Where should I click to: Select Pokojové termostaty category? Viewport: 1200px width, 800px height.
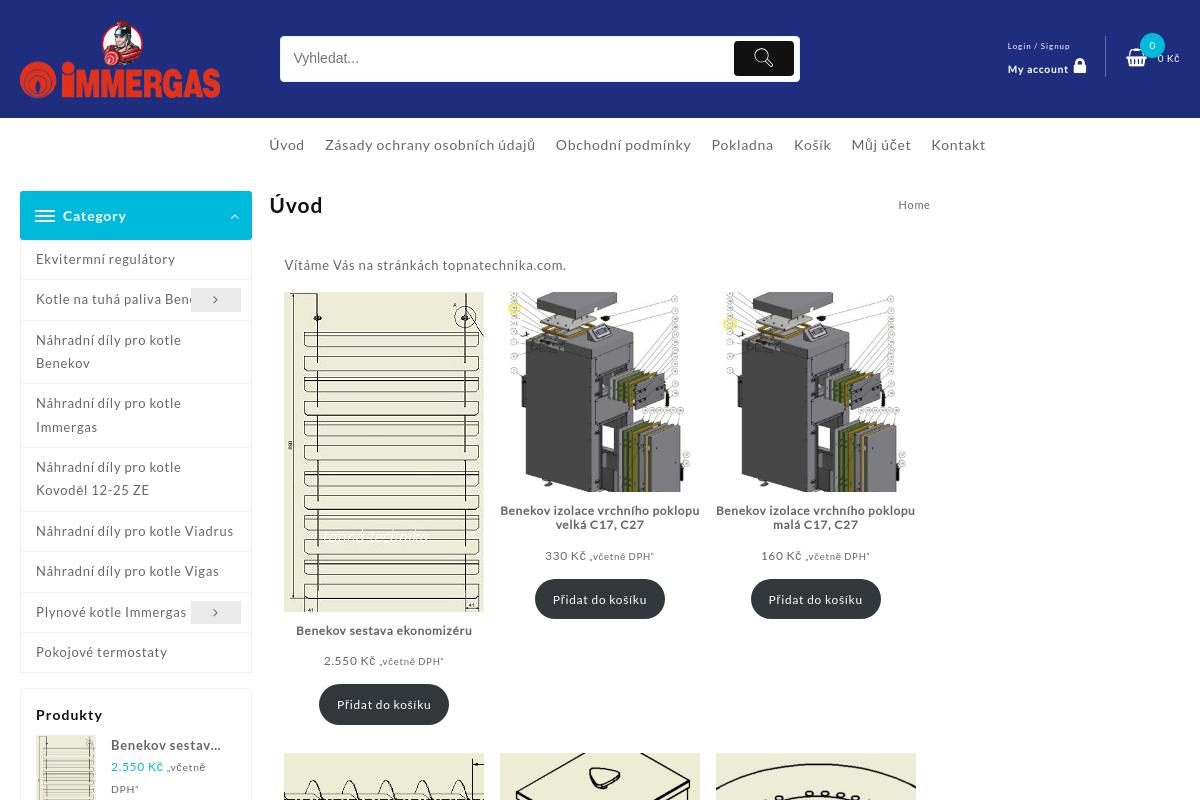pos(102,652)
